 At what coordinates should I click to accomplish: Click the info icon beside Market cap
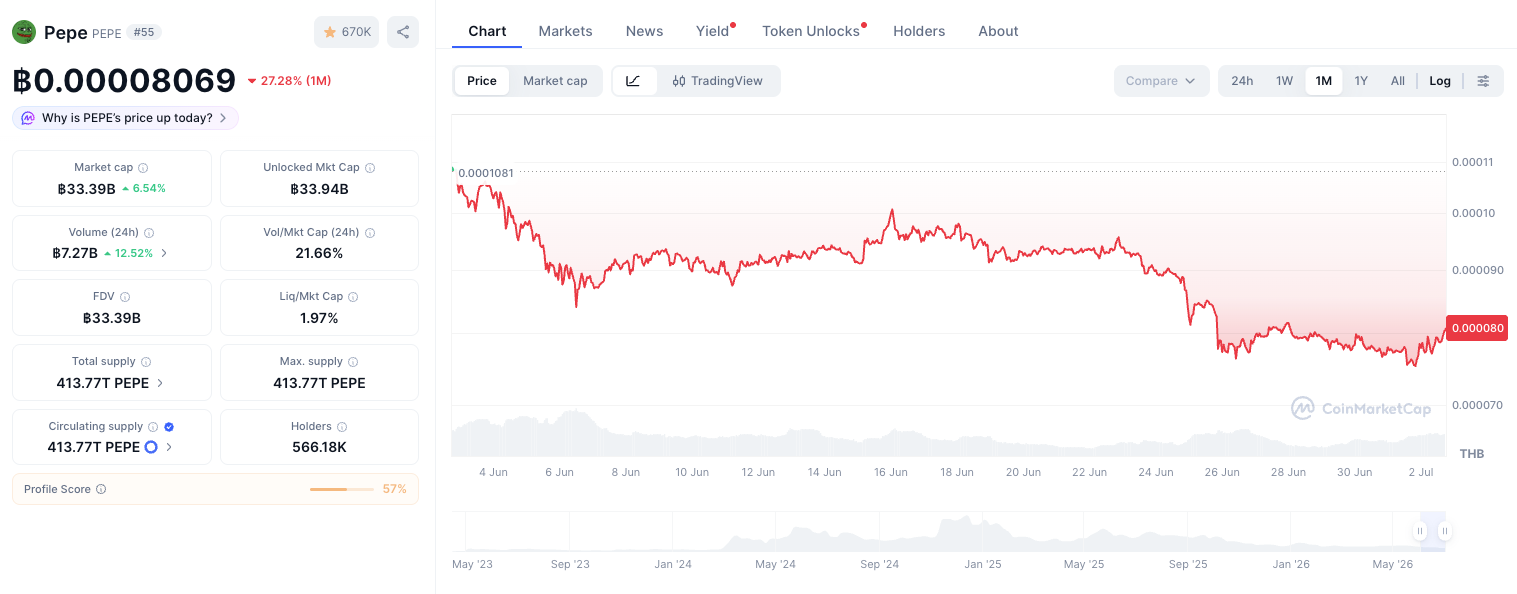[143, 168]
